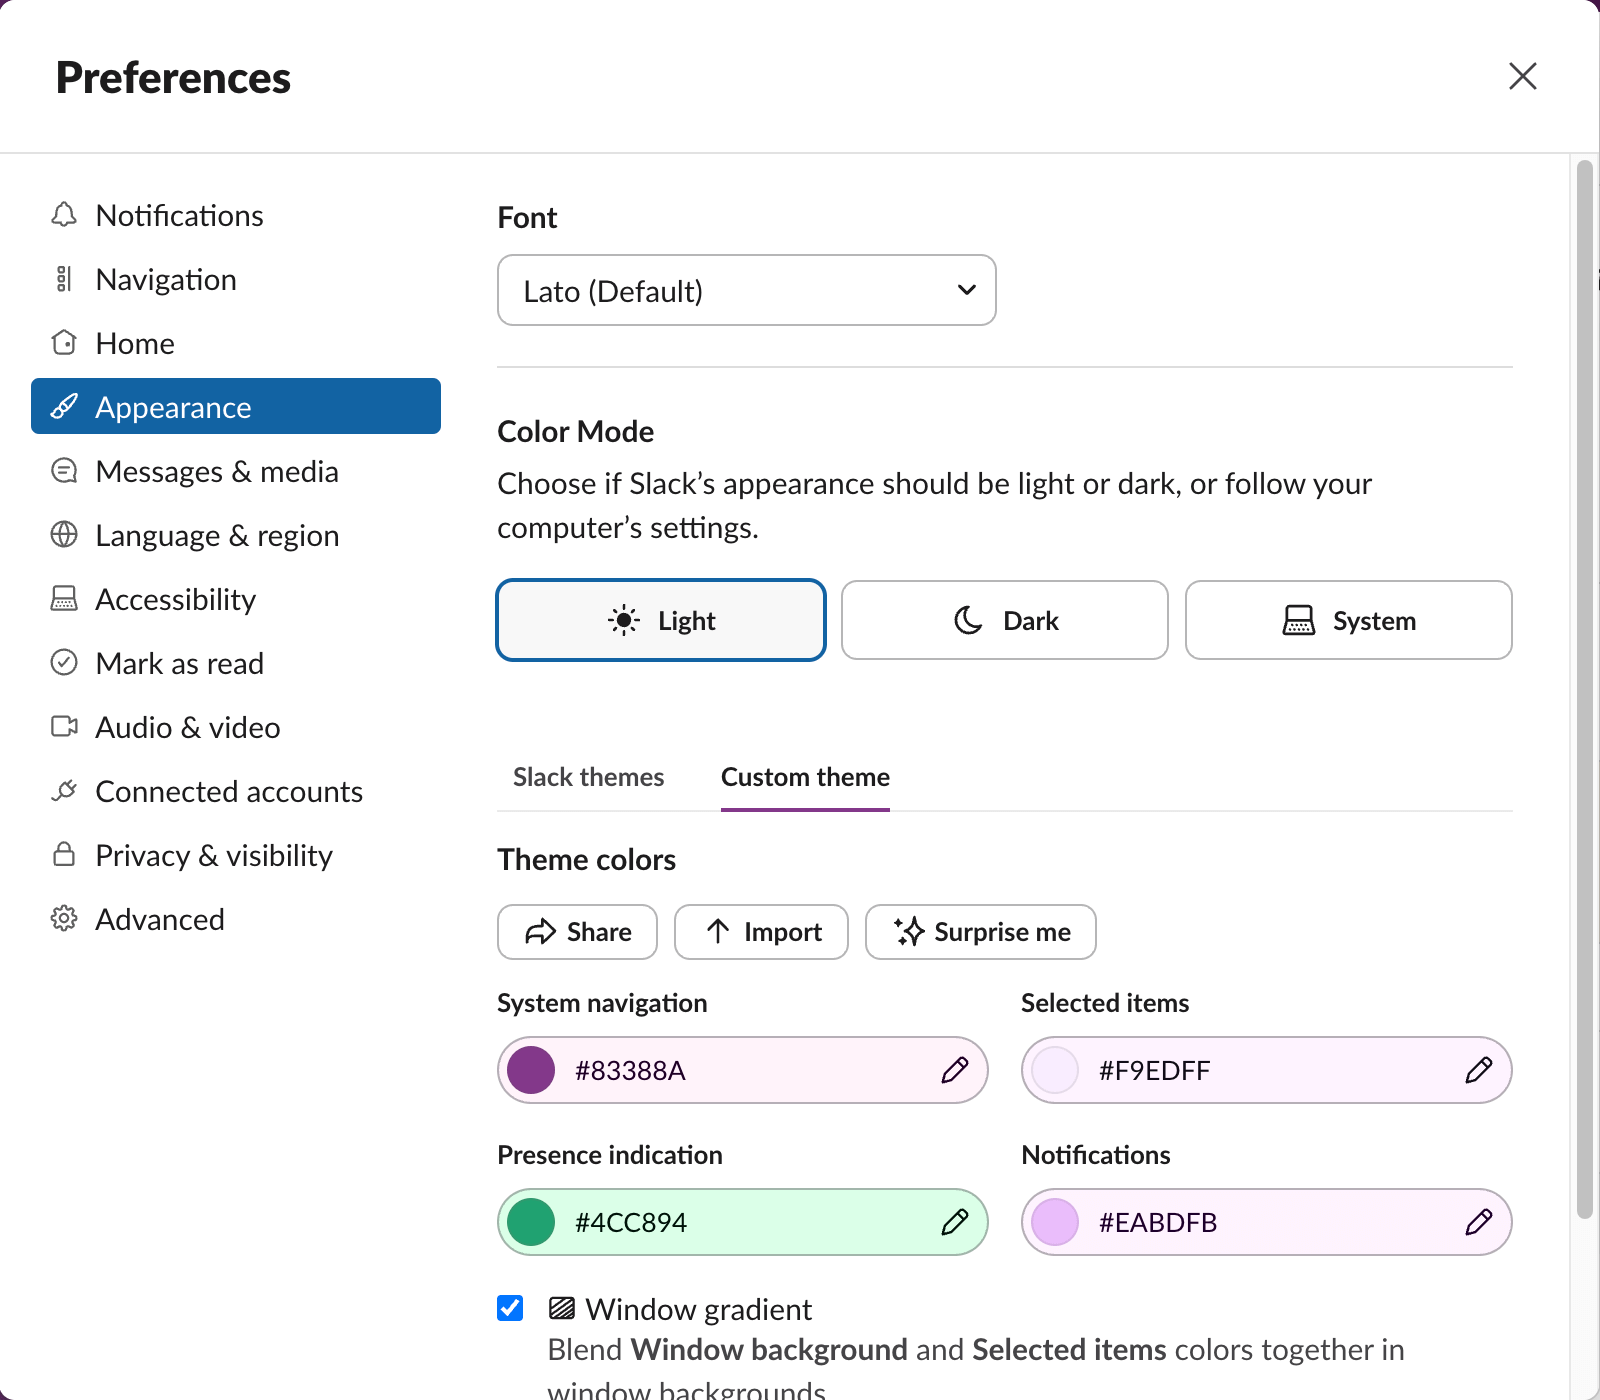Screen dimensions: 1600x1400
Task: Click the pale Selected items color swatch
Action: [1055, 1070]
